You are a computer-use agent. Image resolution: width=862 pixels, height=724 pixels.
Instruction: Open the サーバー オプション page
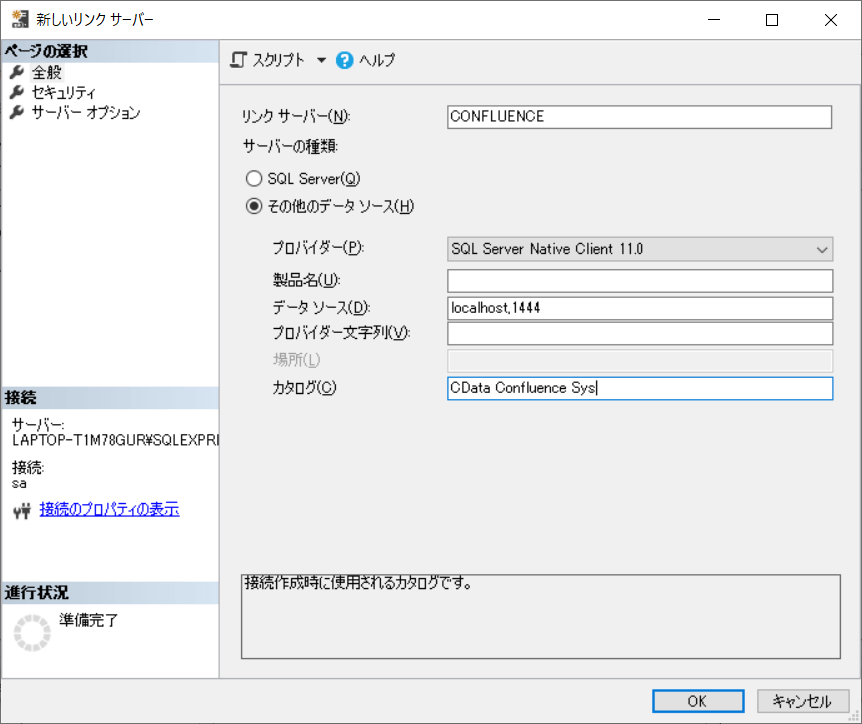pyautogui.click(x=86, y=113)
